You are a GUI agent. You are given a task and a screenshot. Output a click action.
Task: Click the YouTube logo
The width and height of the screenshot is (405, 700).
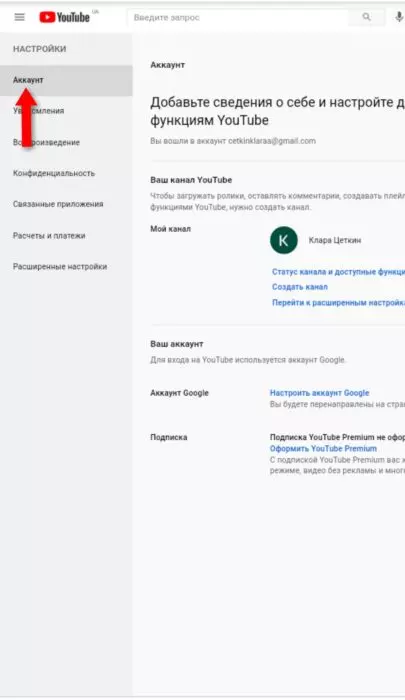[65, 17]
